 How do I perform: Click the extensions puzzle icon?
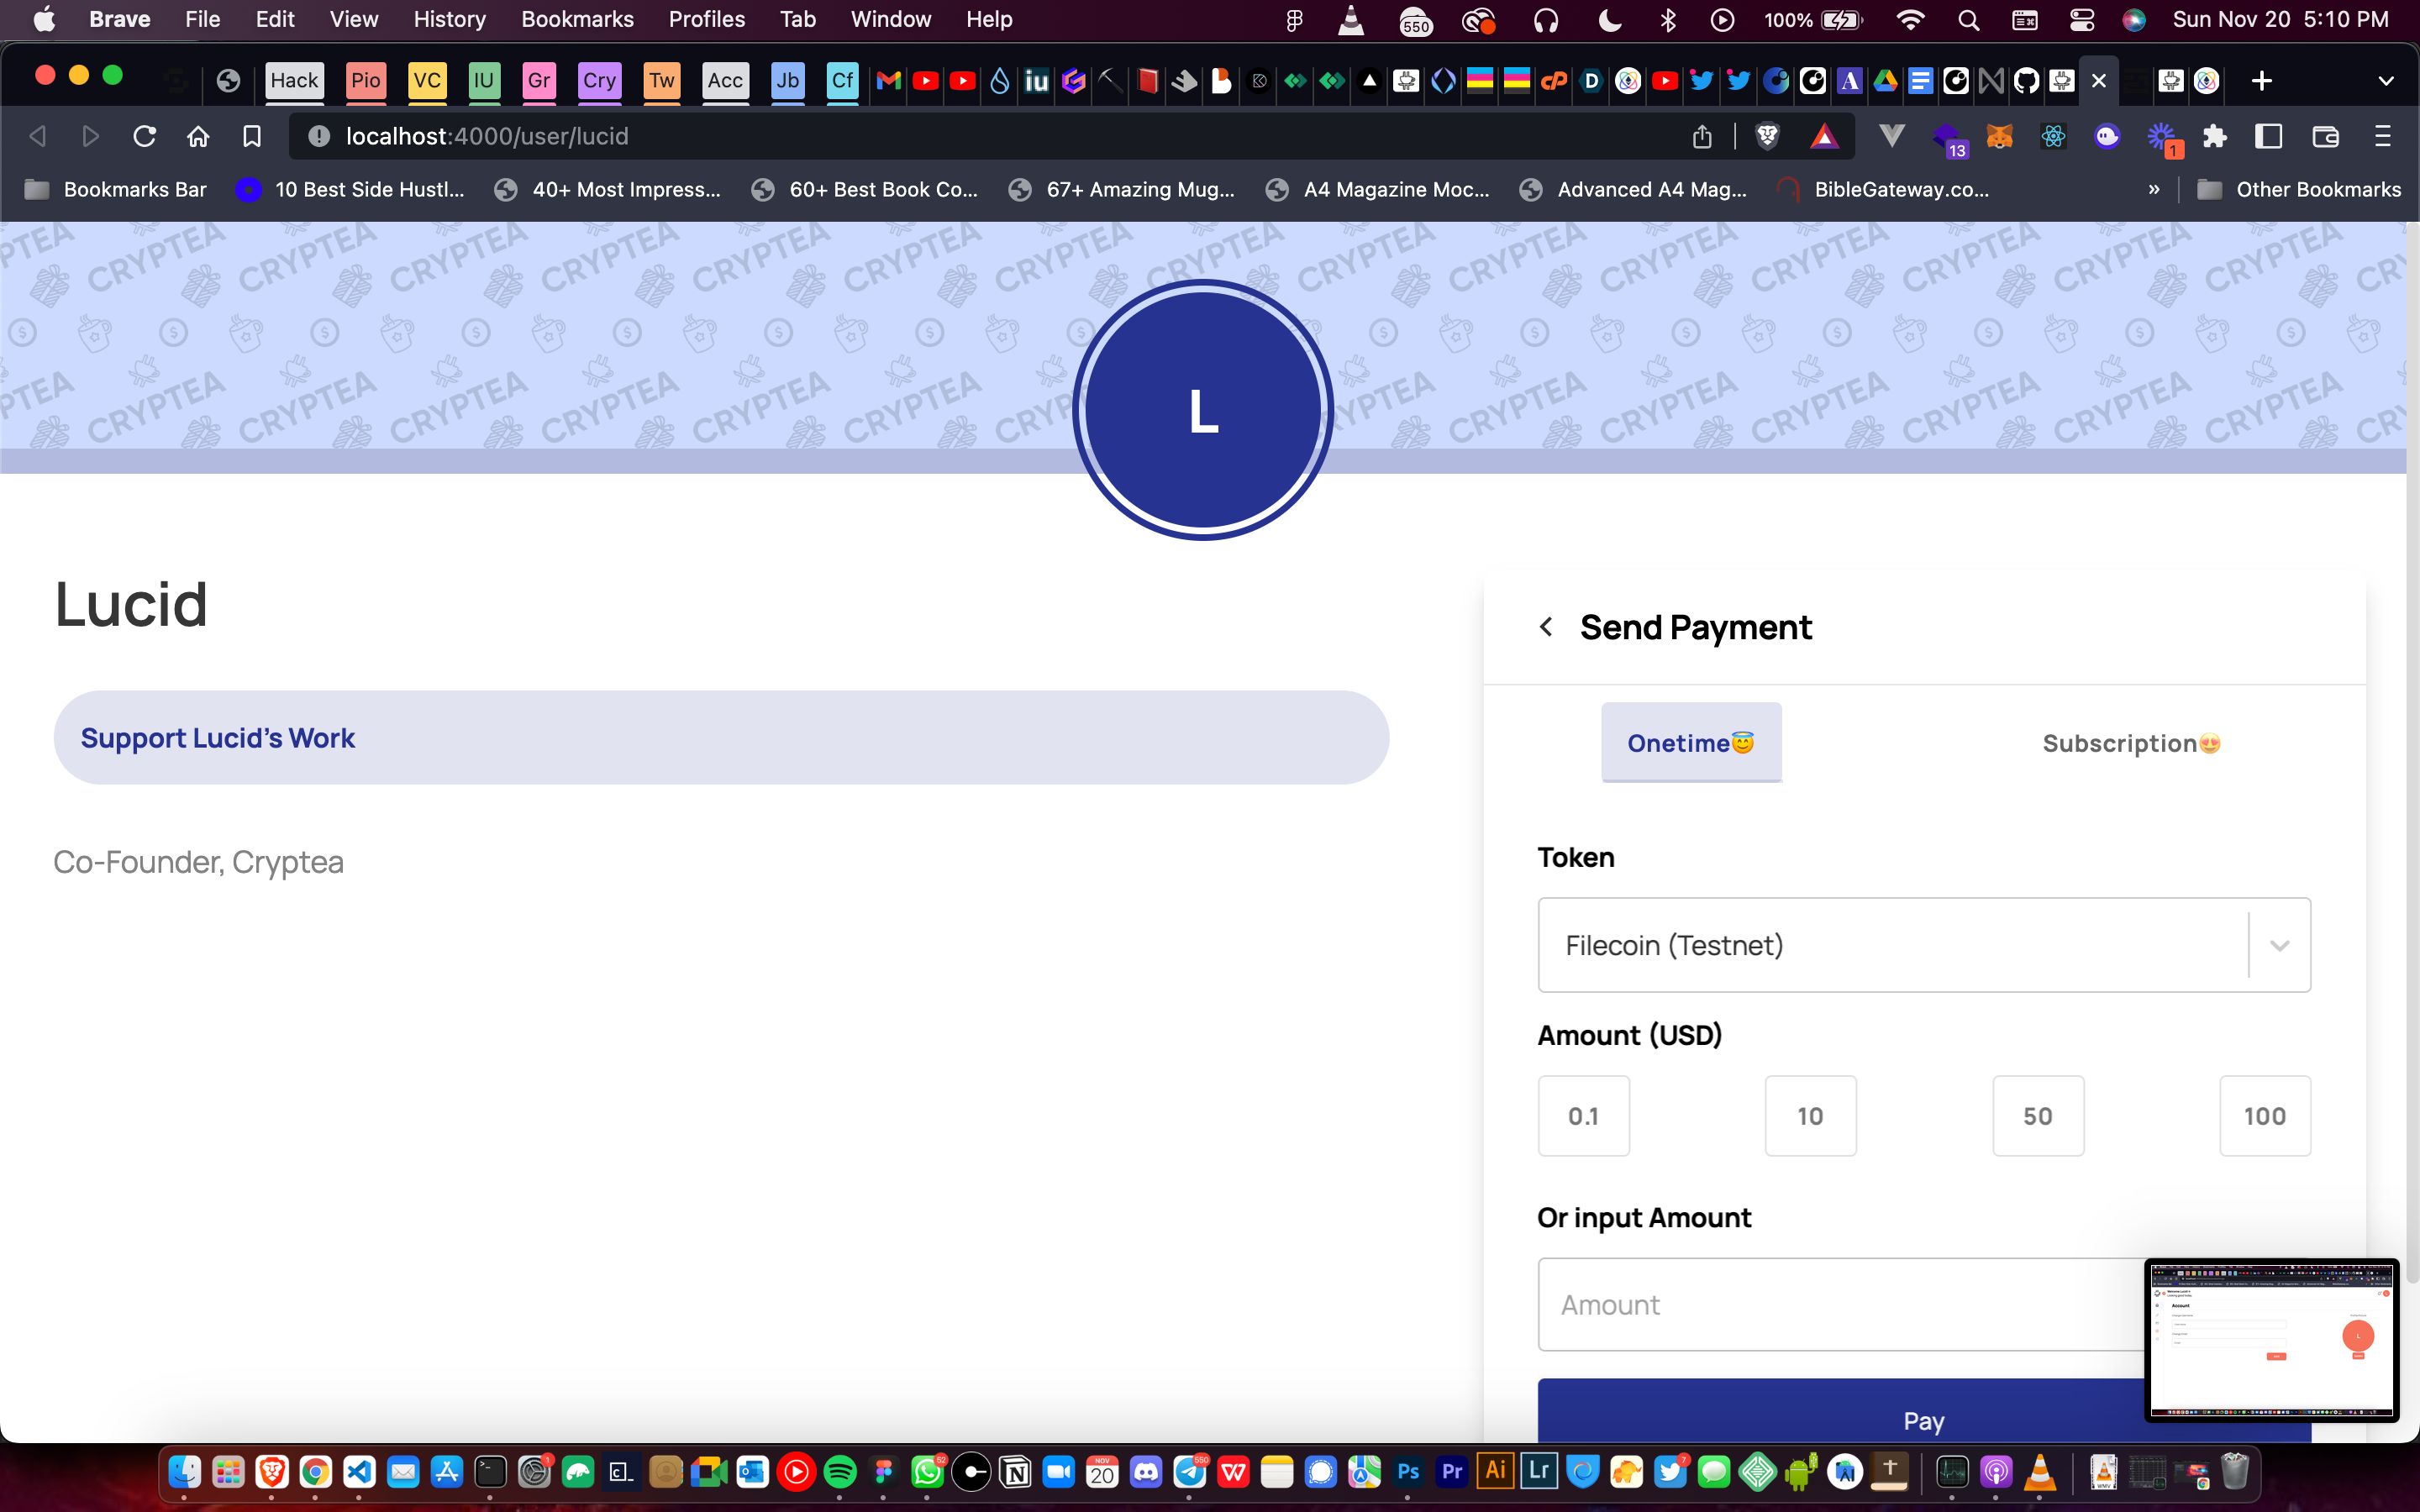(2211, 138)
